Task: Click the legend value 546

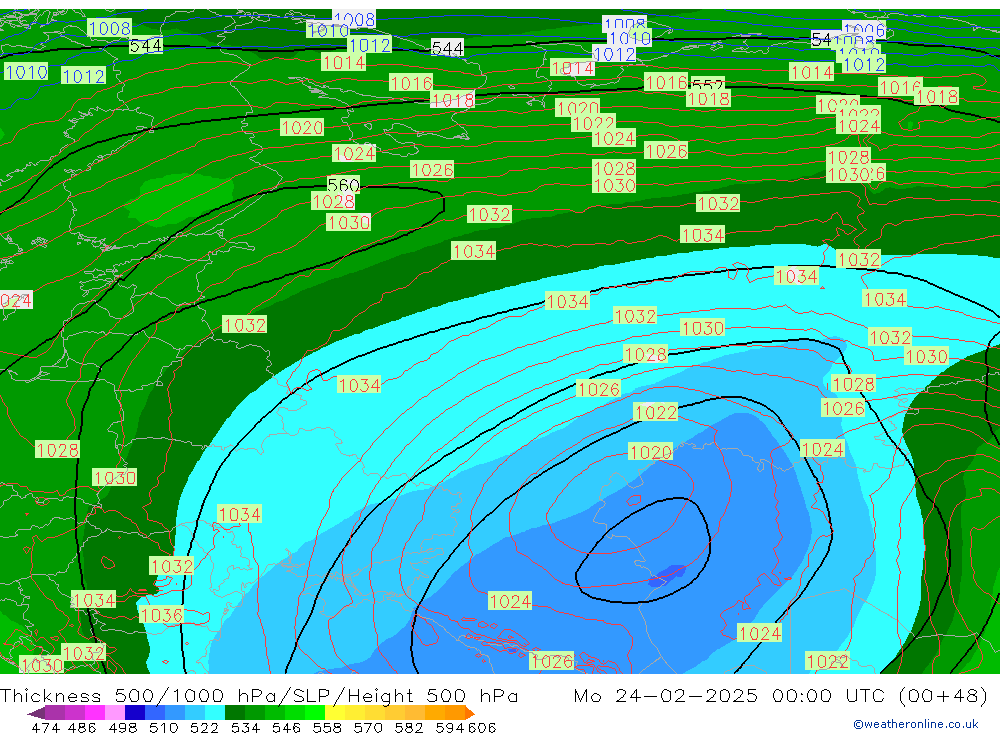Action: (x=286, y=727)
